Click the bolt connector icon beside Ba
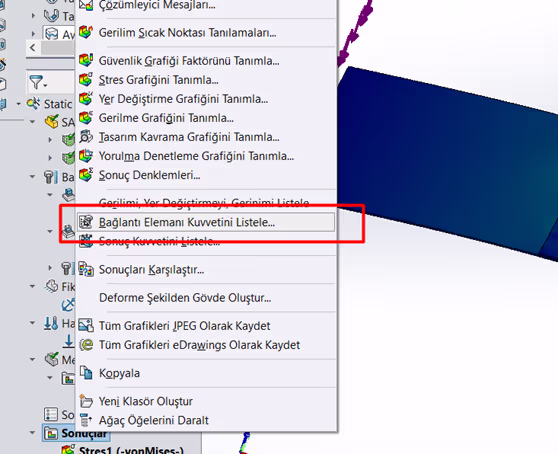 pyautogui.click(x=51, y=176)
